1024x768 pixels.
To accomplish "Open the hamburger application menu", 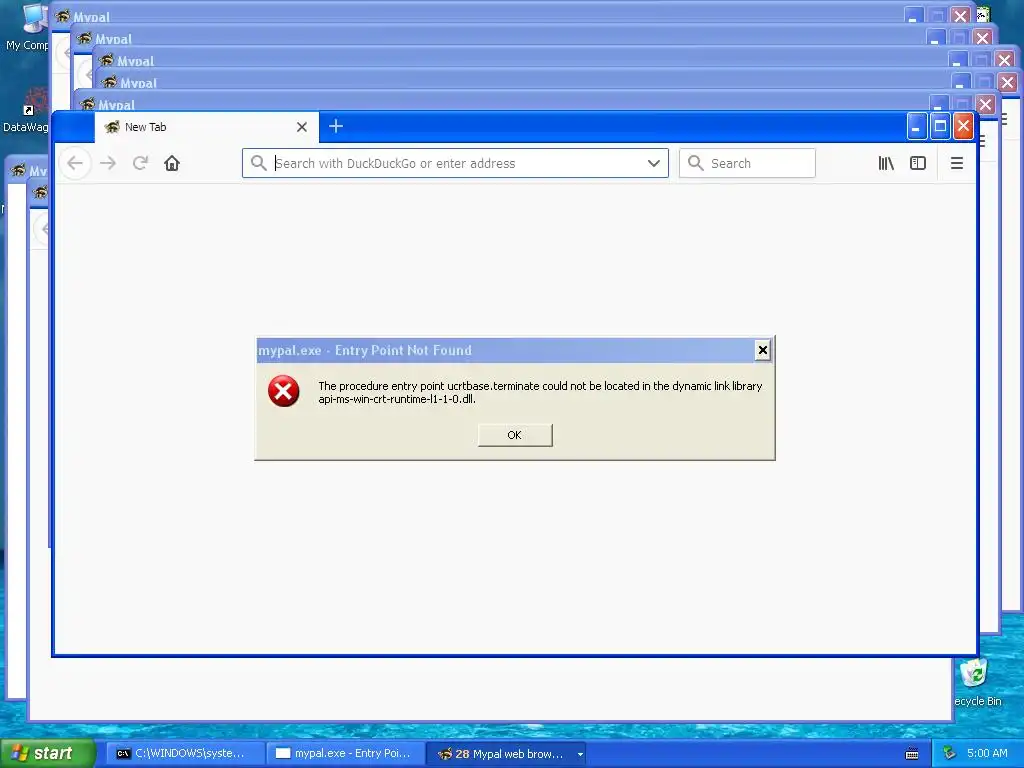I will (957, 163).
